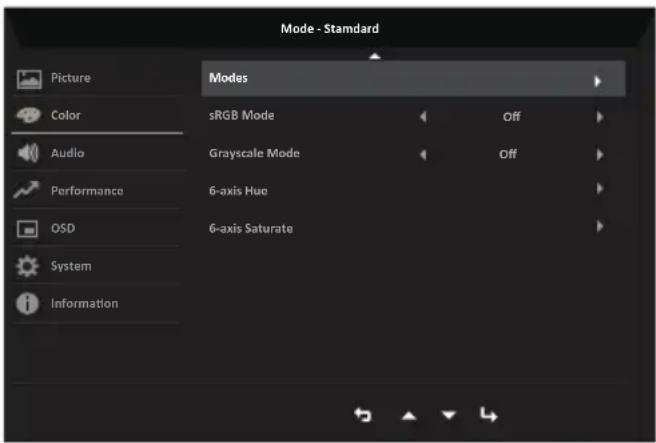
Task: Click the Audio speaker icon
Action: (x=28, y=153)
